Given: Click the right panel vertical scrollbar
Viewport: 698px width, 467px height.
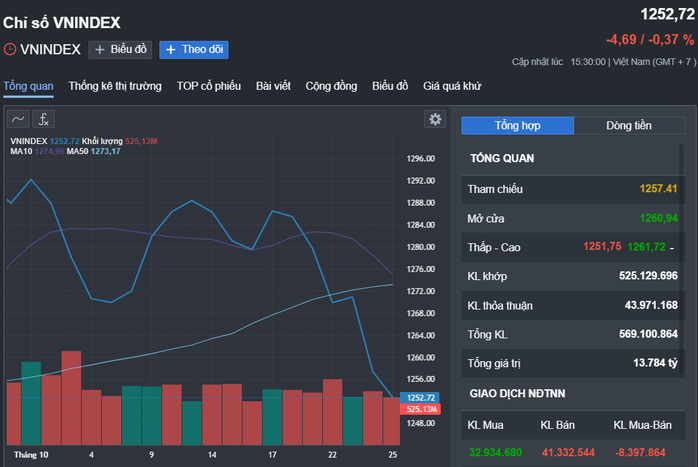Looking at the screenshot, I should tap(681, 260).
